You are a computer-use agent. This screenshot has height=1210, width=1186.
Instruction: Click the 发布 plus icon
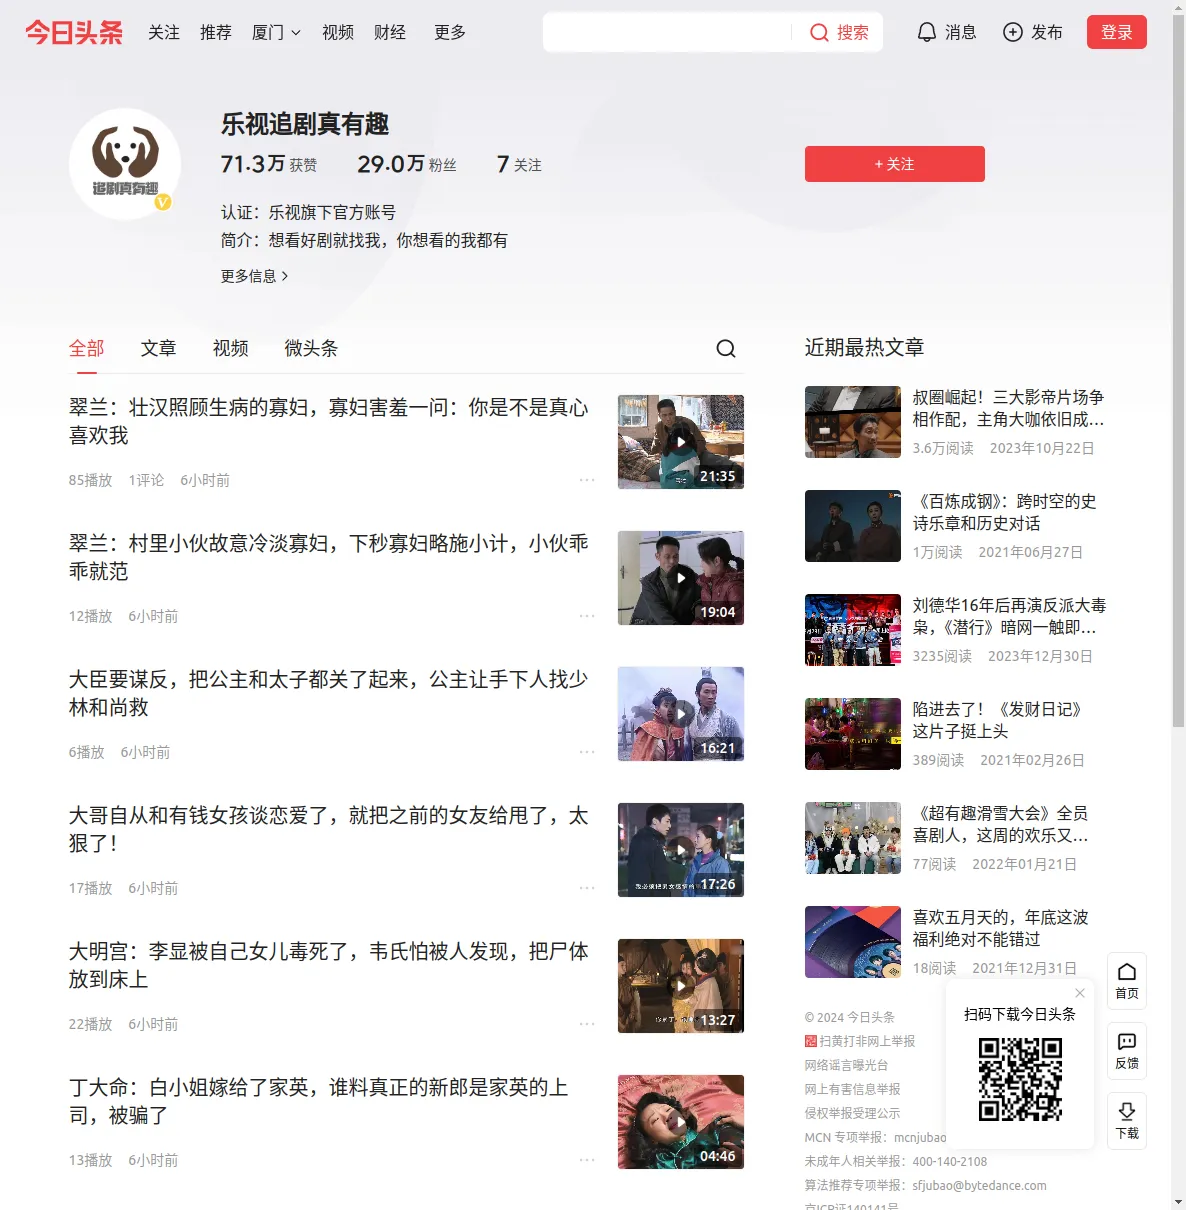pos(1013,32)
